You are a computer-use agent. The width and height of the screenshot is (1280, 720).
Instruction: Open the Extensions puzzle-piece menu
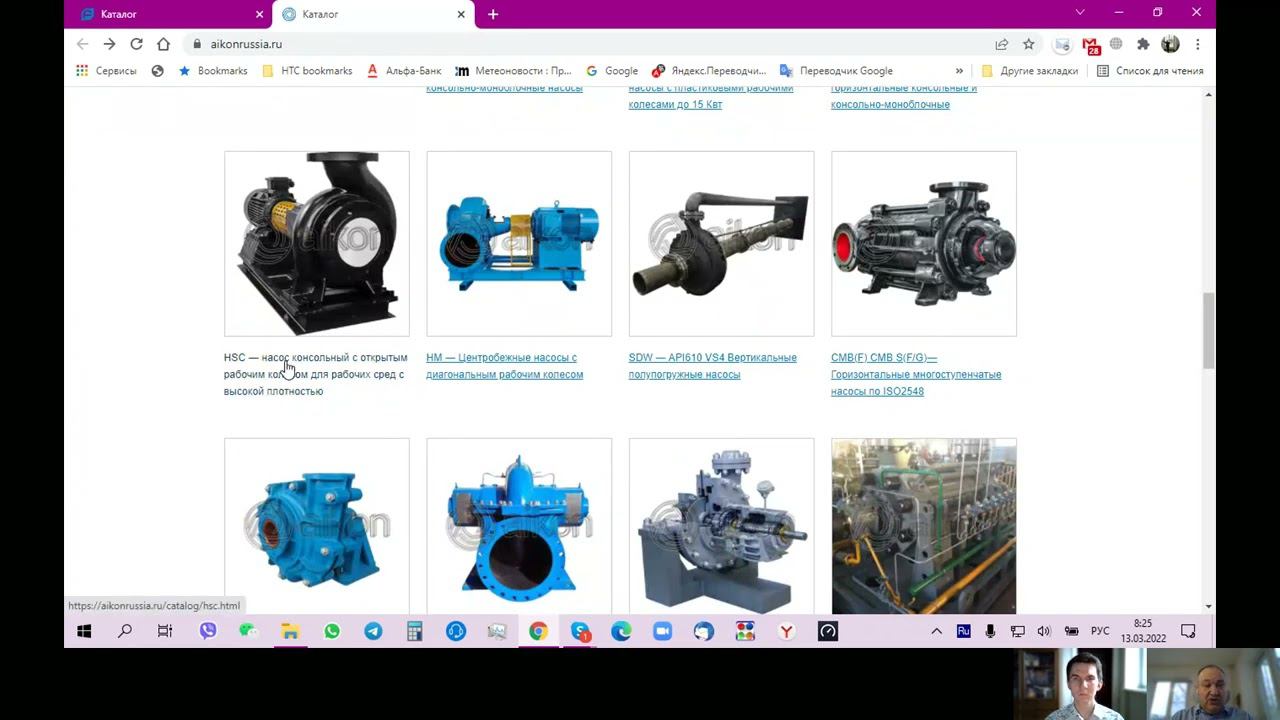(1143, 44)
